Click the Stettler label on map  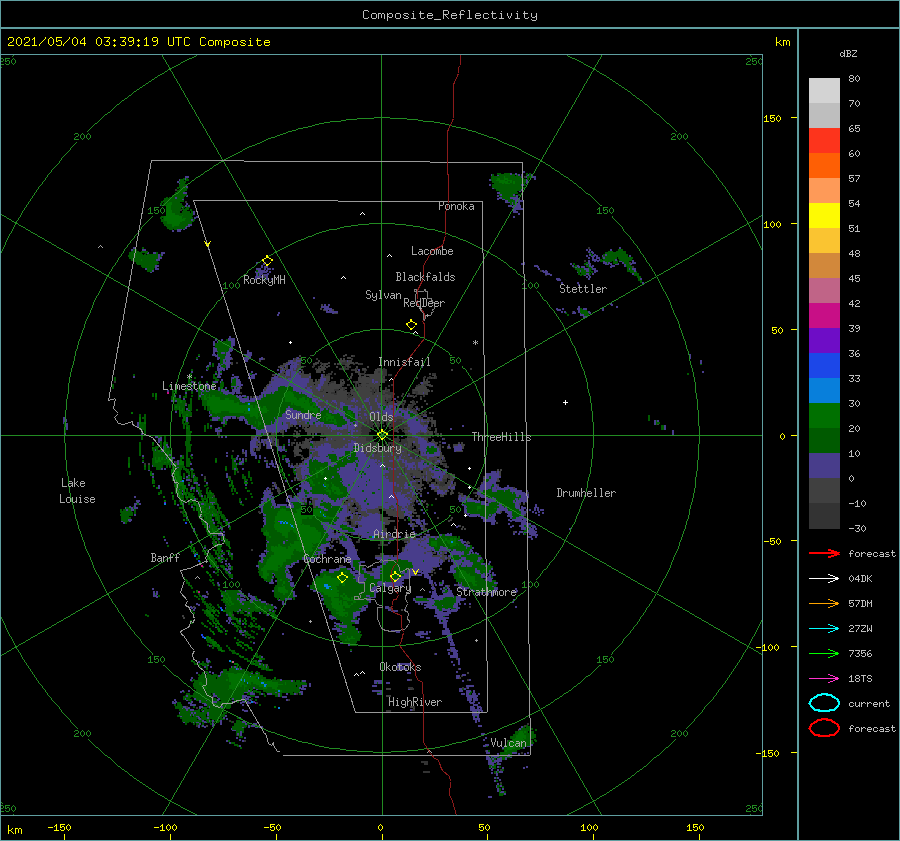coord(583,289)
